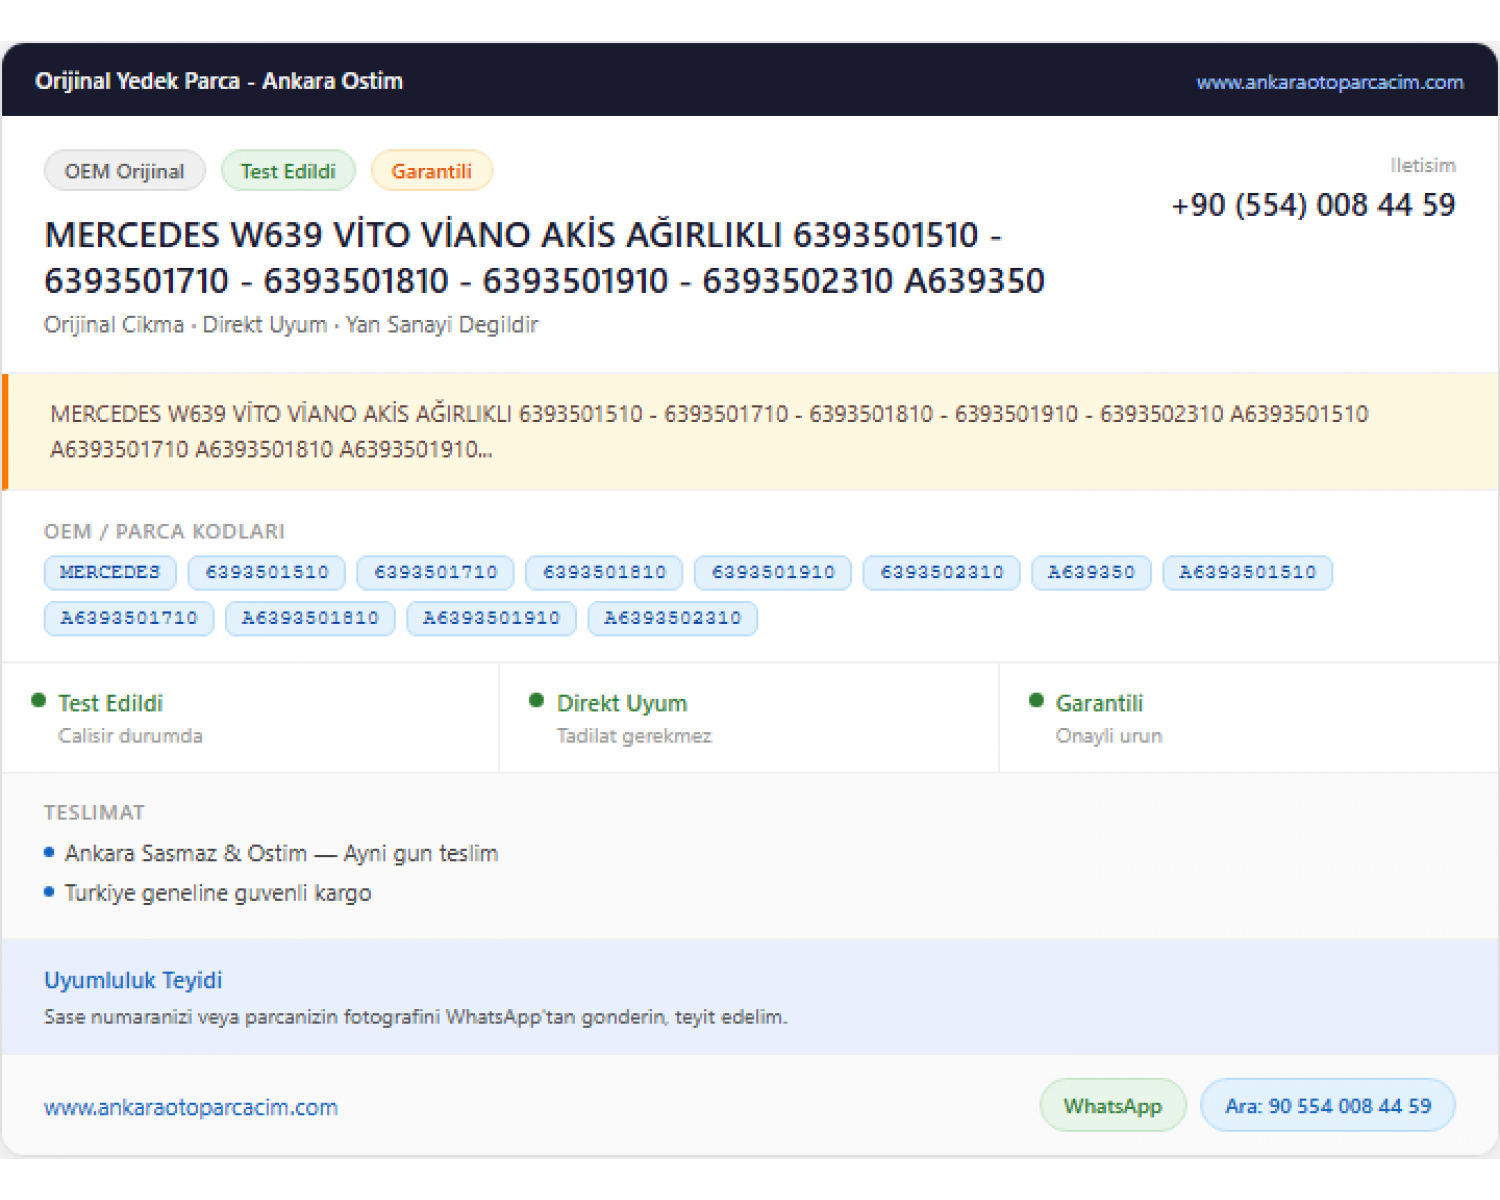1500x1200 pixels.
Task: Click the MERCEDES part code chip
Action: tap(110, 572)
